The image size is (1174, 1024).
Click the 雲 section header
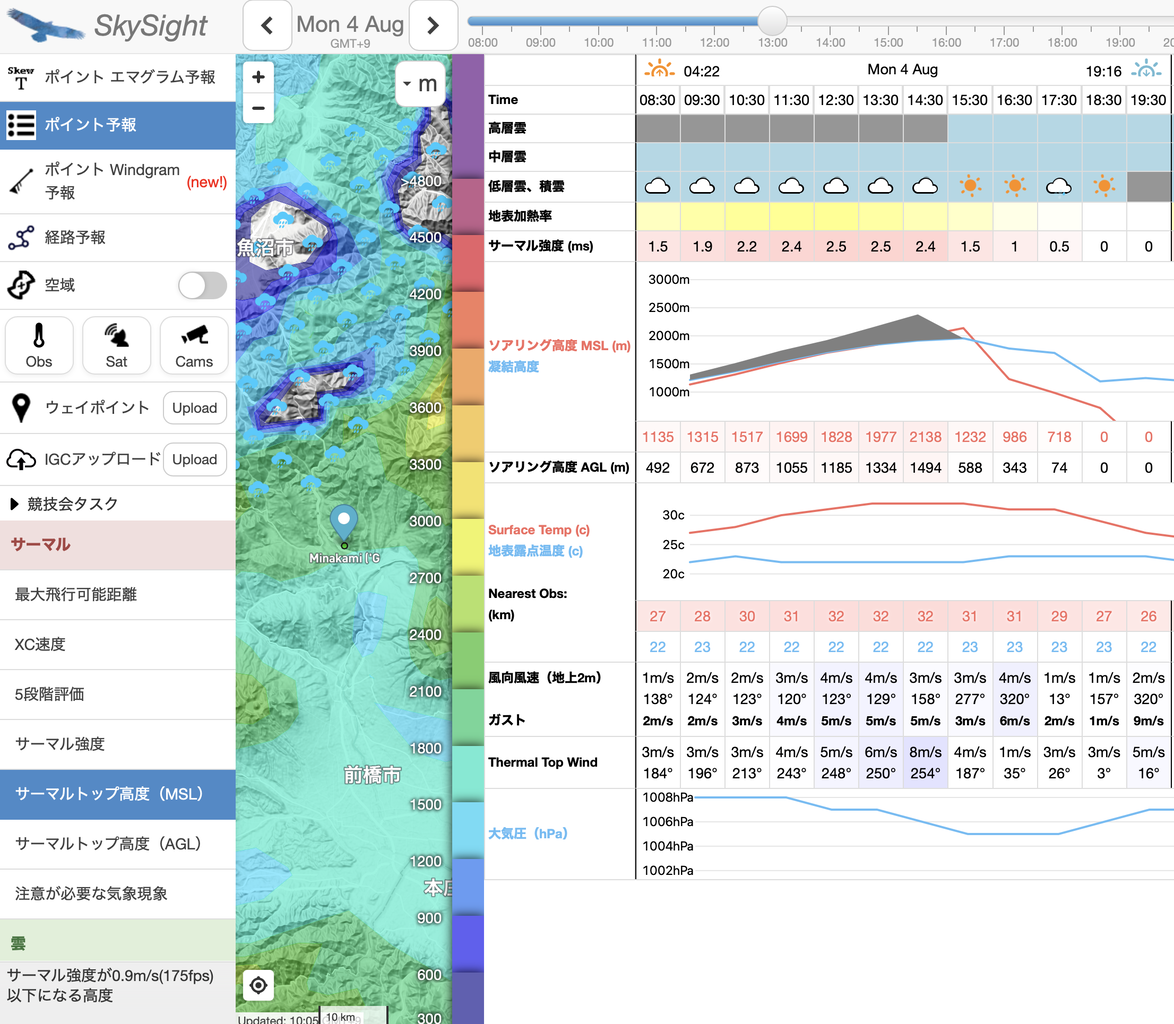point(118,942)
